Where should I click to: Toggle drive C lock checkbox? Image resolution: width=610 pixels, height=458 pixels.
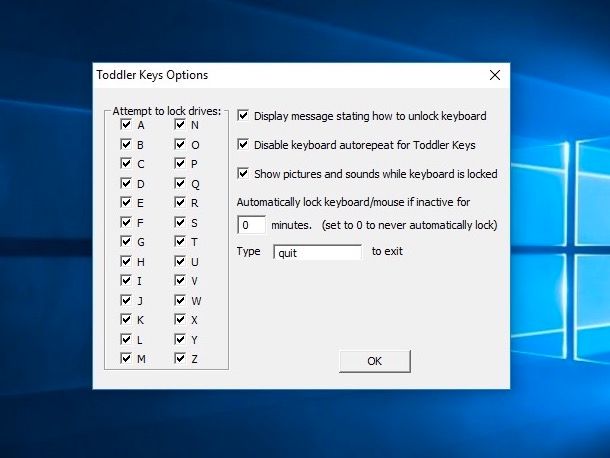pyautogui.click(x=126, y=163)
